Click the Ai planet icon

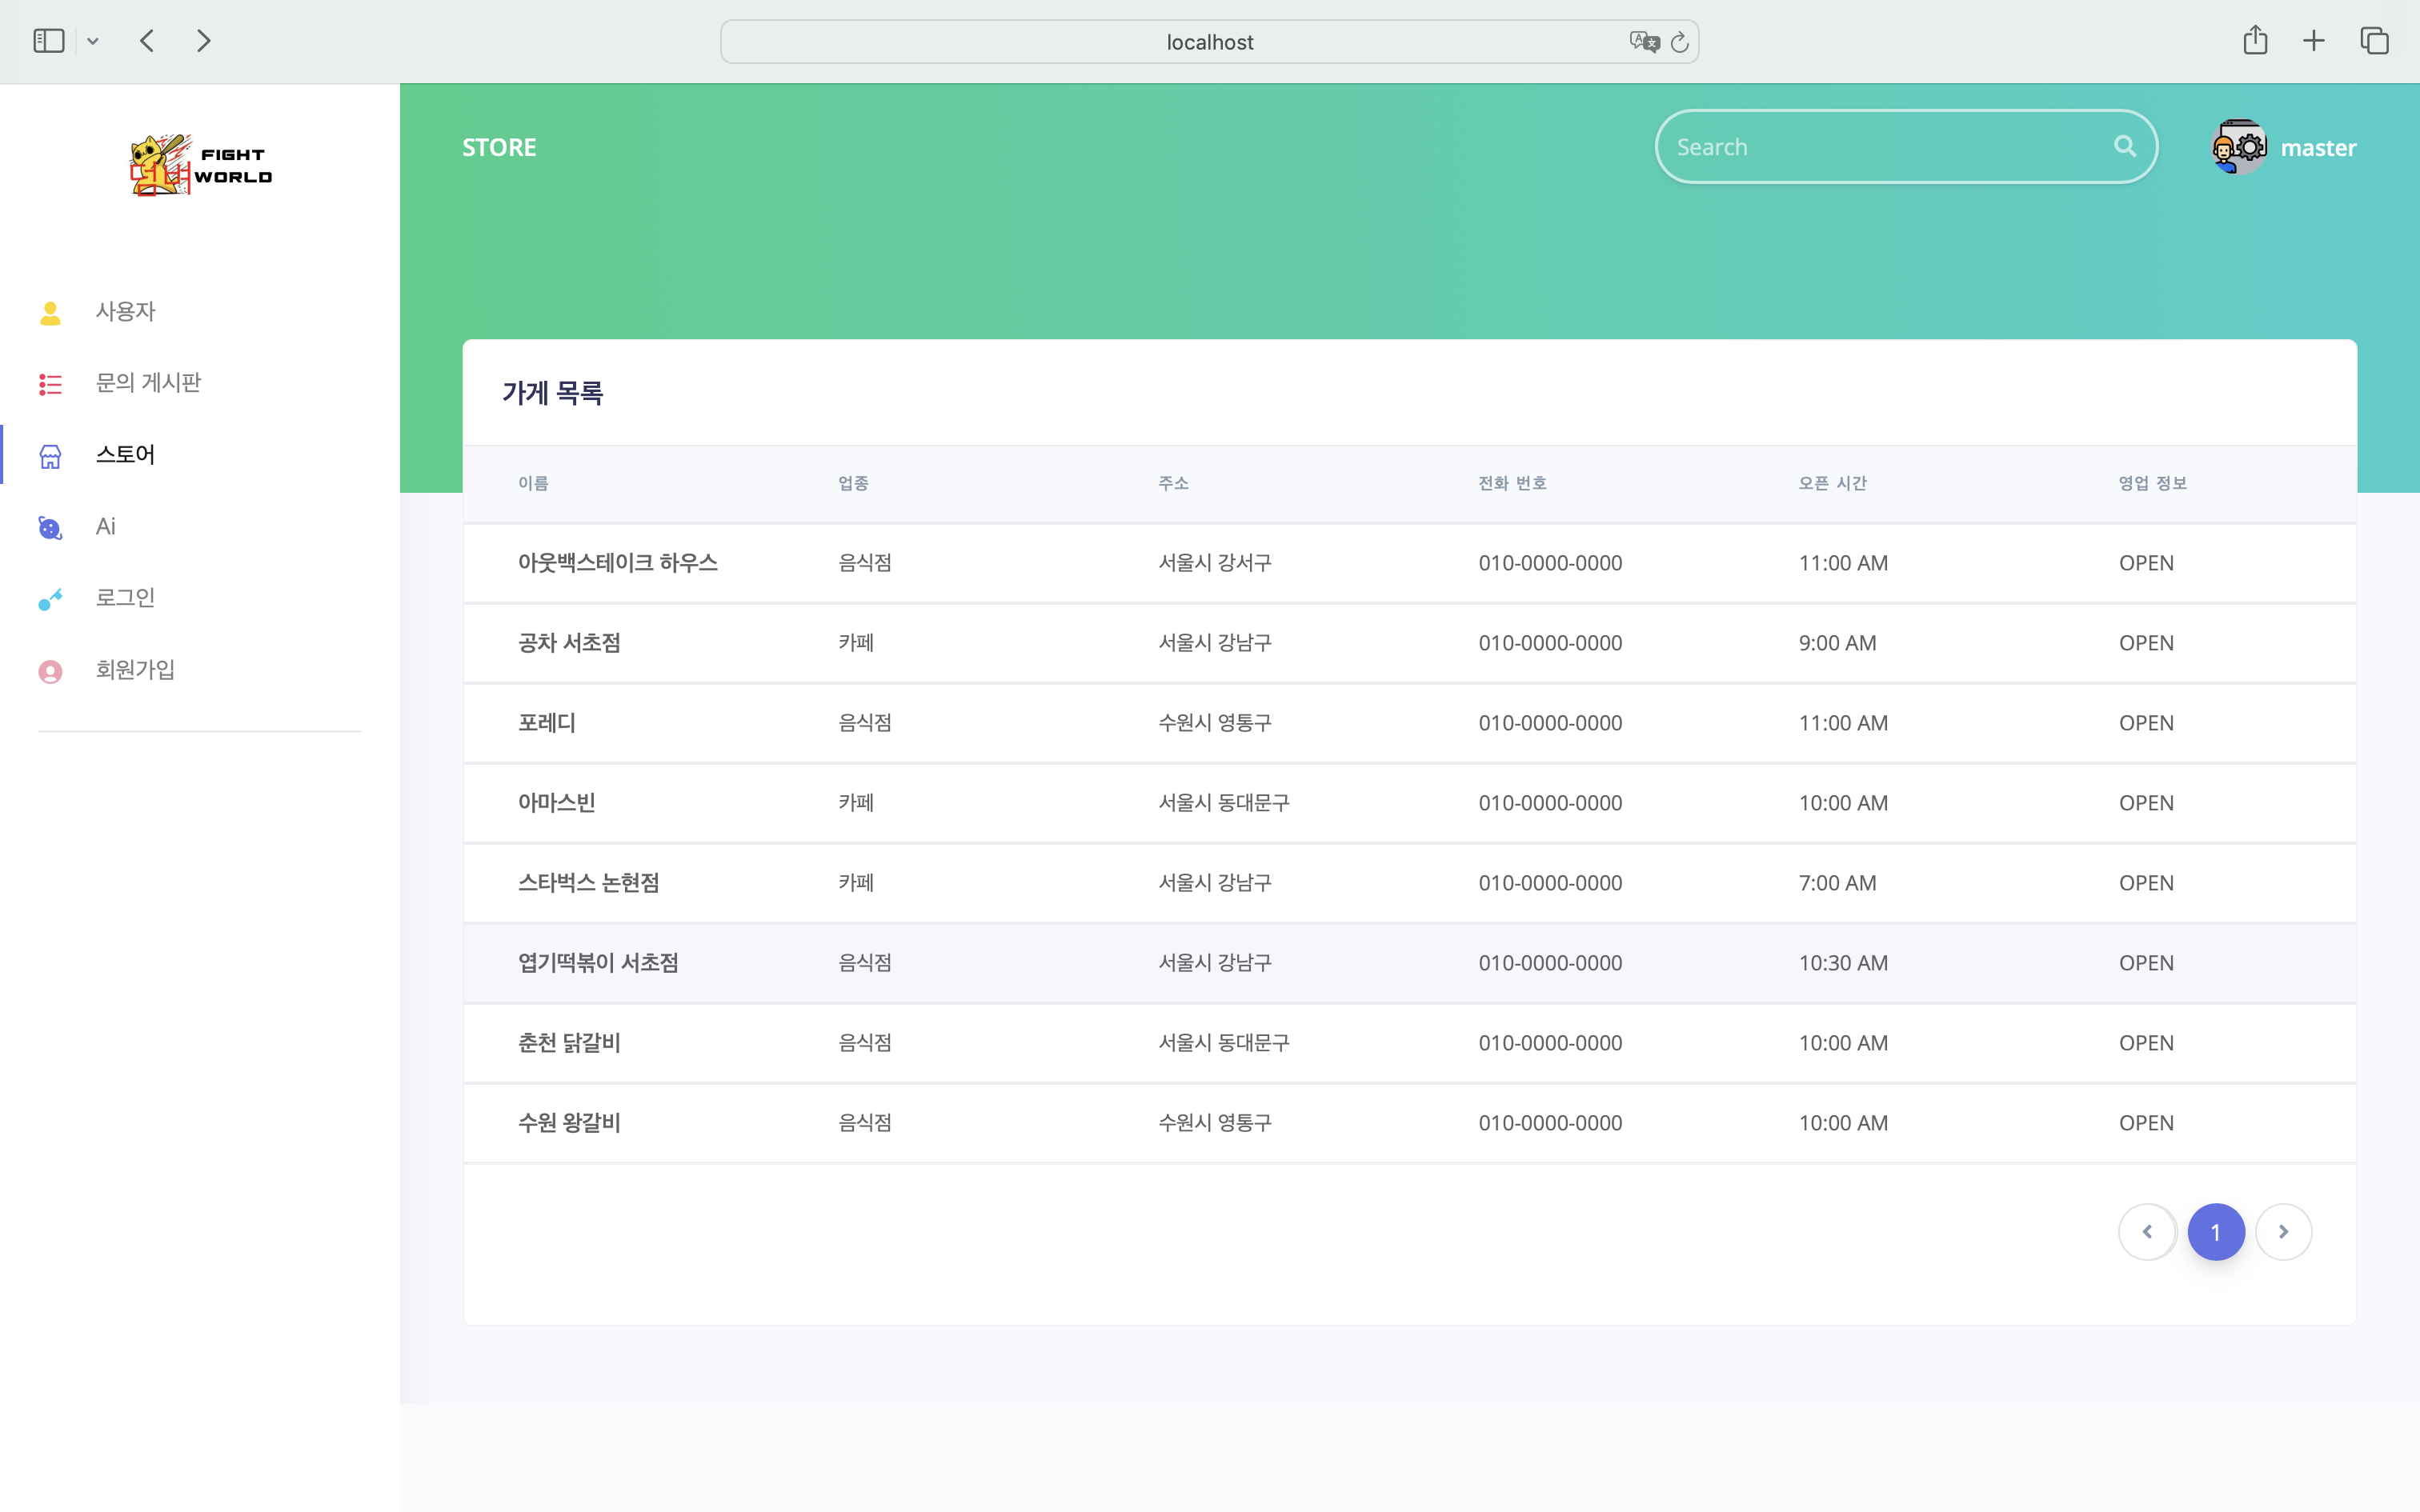(50, 527)
